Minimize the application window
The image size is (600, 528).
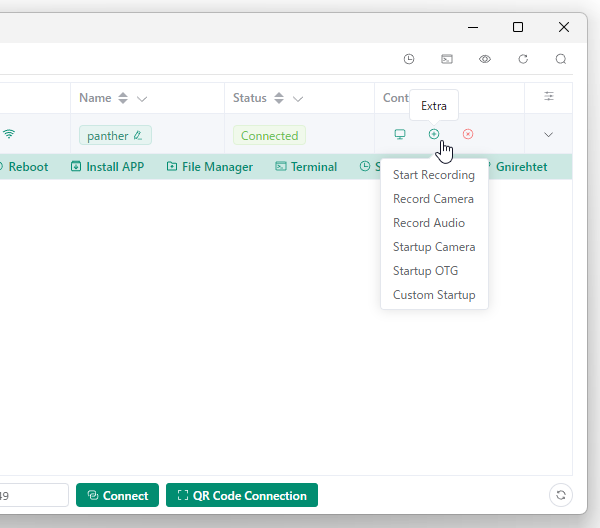click(x=473, y=27)
